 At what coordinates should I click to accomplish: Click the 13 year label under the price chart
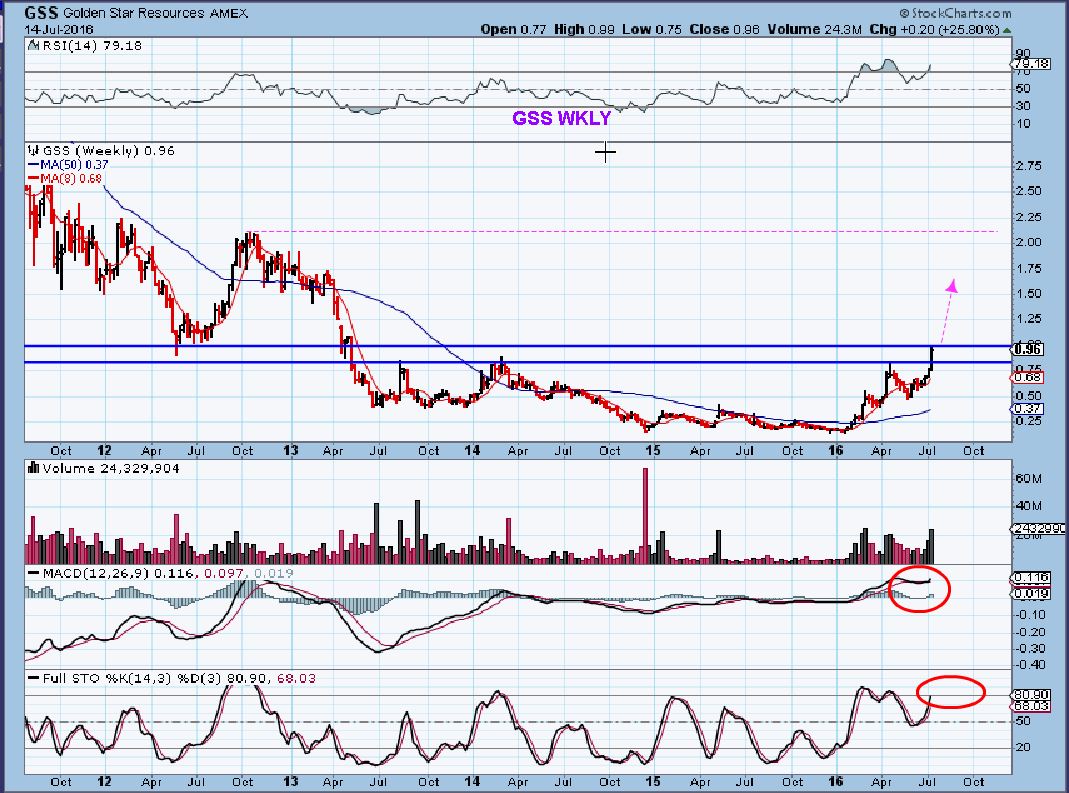click(290, 450)
